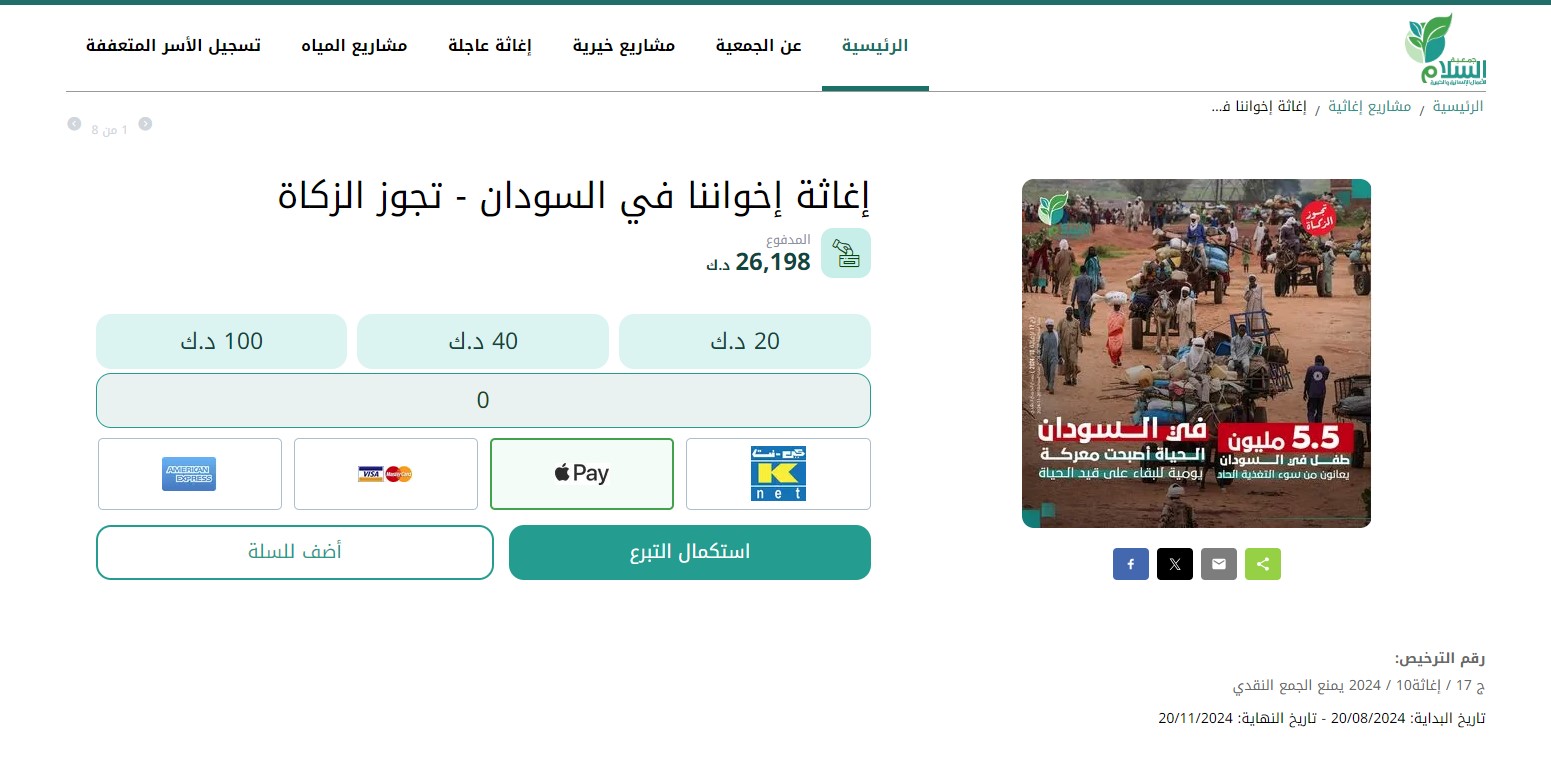The height and width of the screenshot is (779, 1551).
Task: Click the استكمال التبرع button
Action: tap(690, 552)
